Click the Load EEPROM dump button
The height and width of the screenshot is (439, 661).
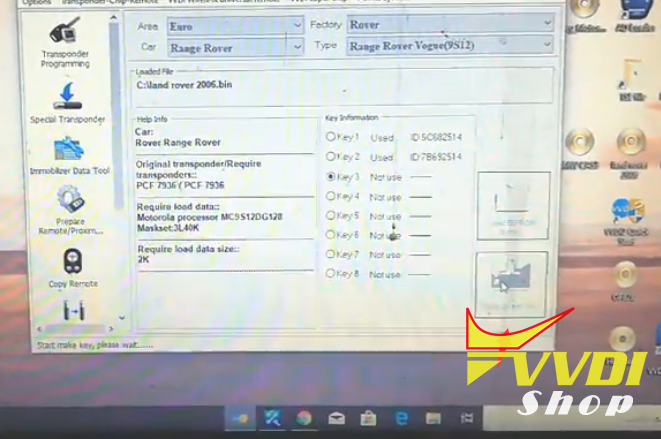(513, 206)
